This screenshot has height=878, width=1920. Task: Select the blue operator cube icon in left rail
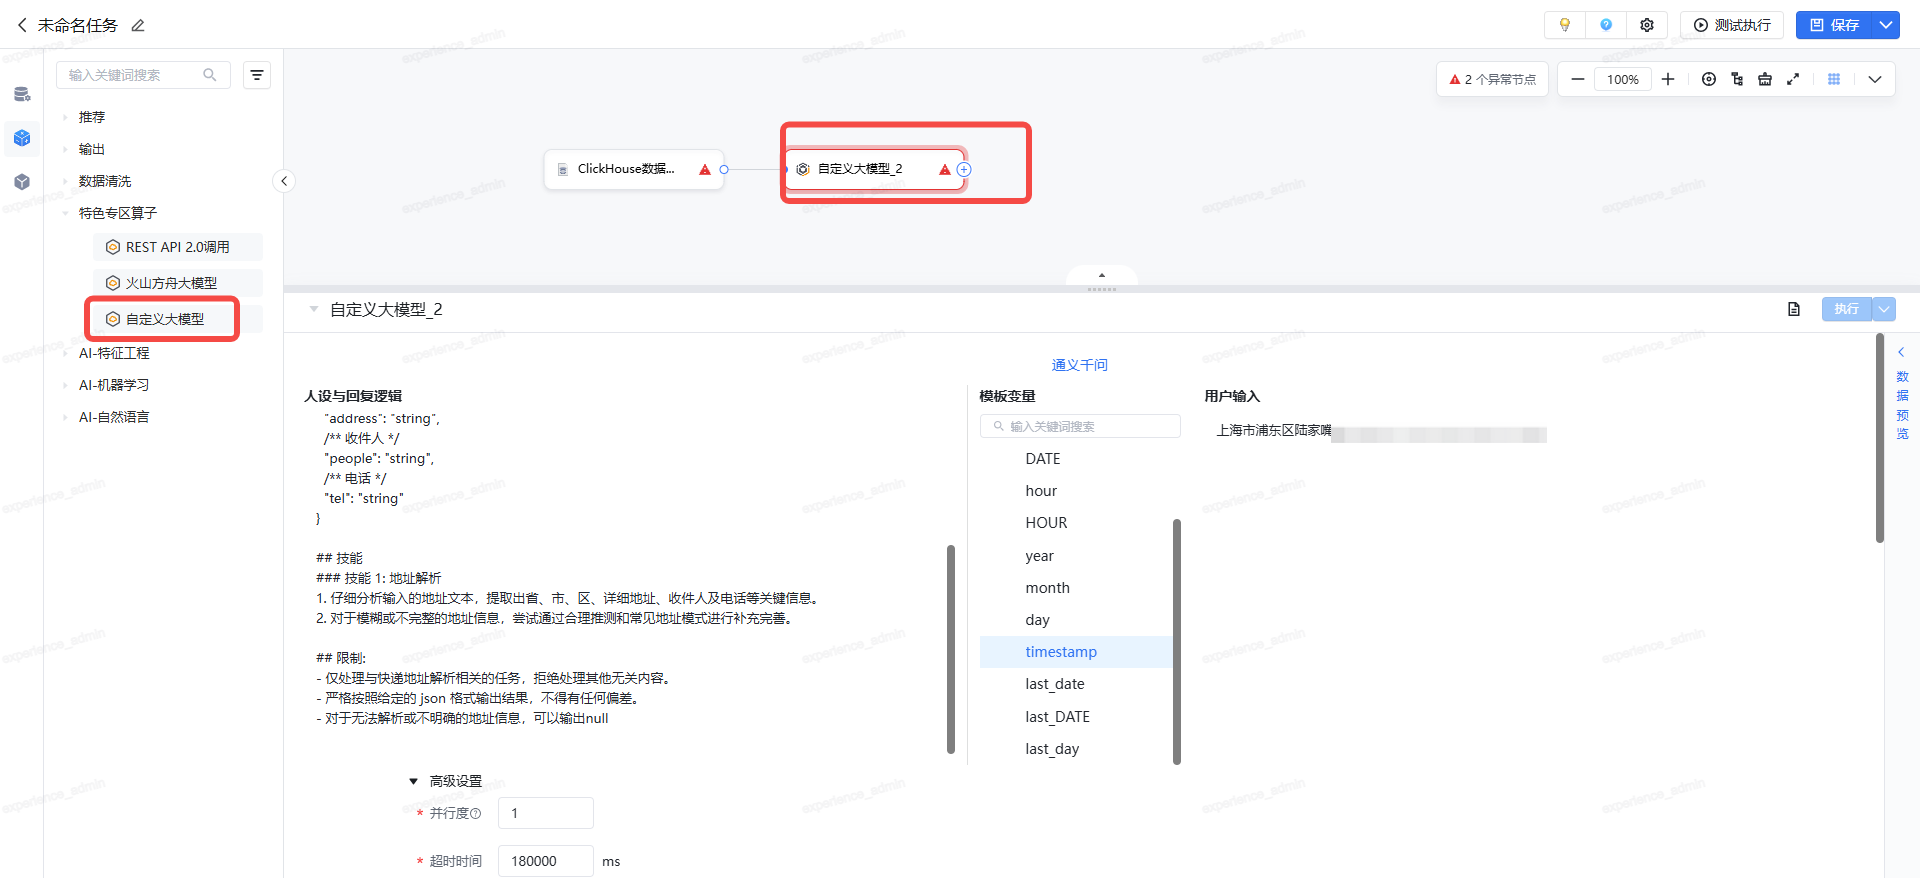(x=22, y=138)
